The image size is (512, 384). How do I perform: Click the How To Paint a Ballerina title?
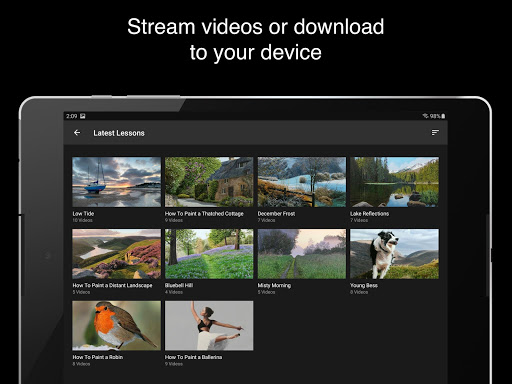coord(193,357)
